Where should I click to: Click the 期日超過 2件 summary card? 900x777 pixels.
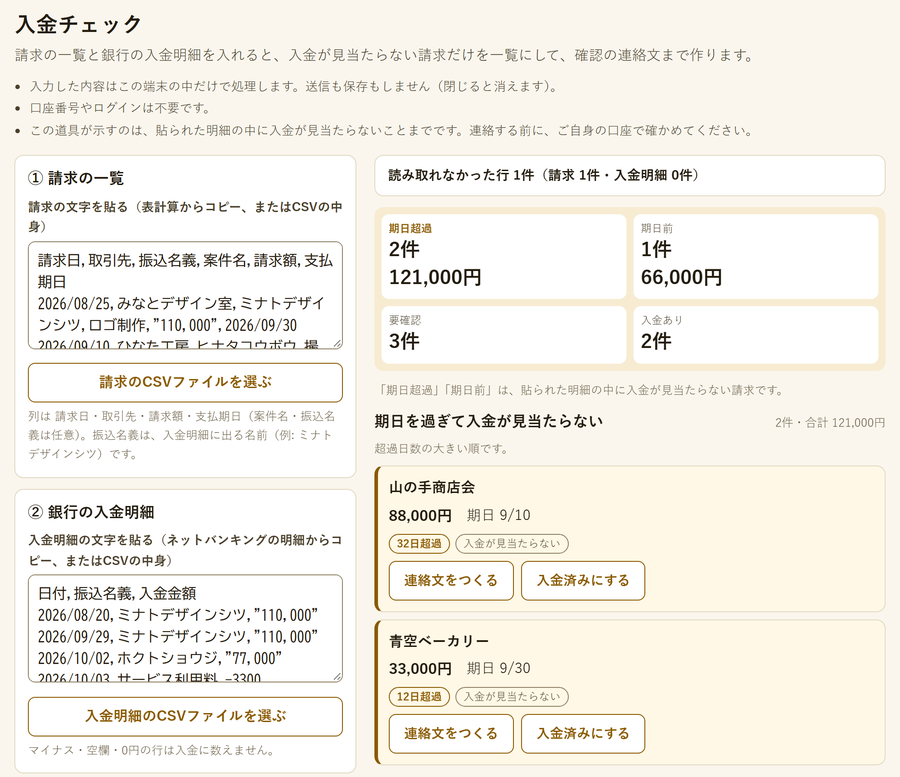click(x=503, y=256)
